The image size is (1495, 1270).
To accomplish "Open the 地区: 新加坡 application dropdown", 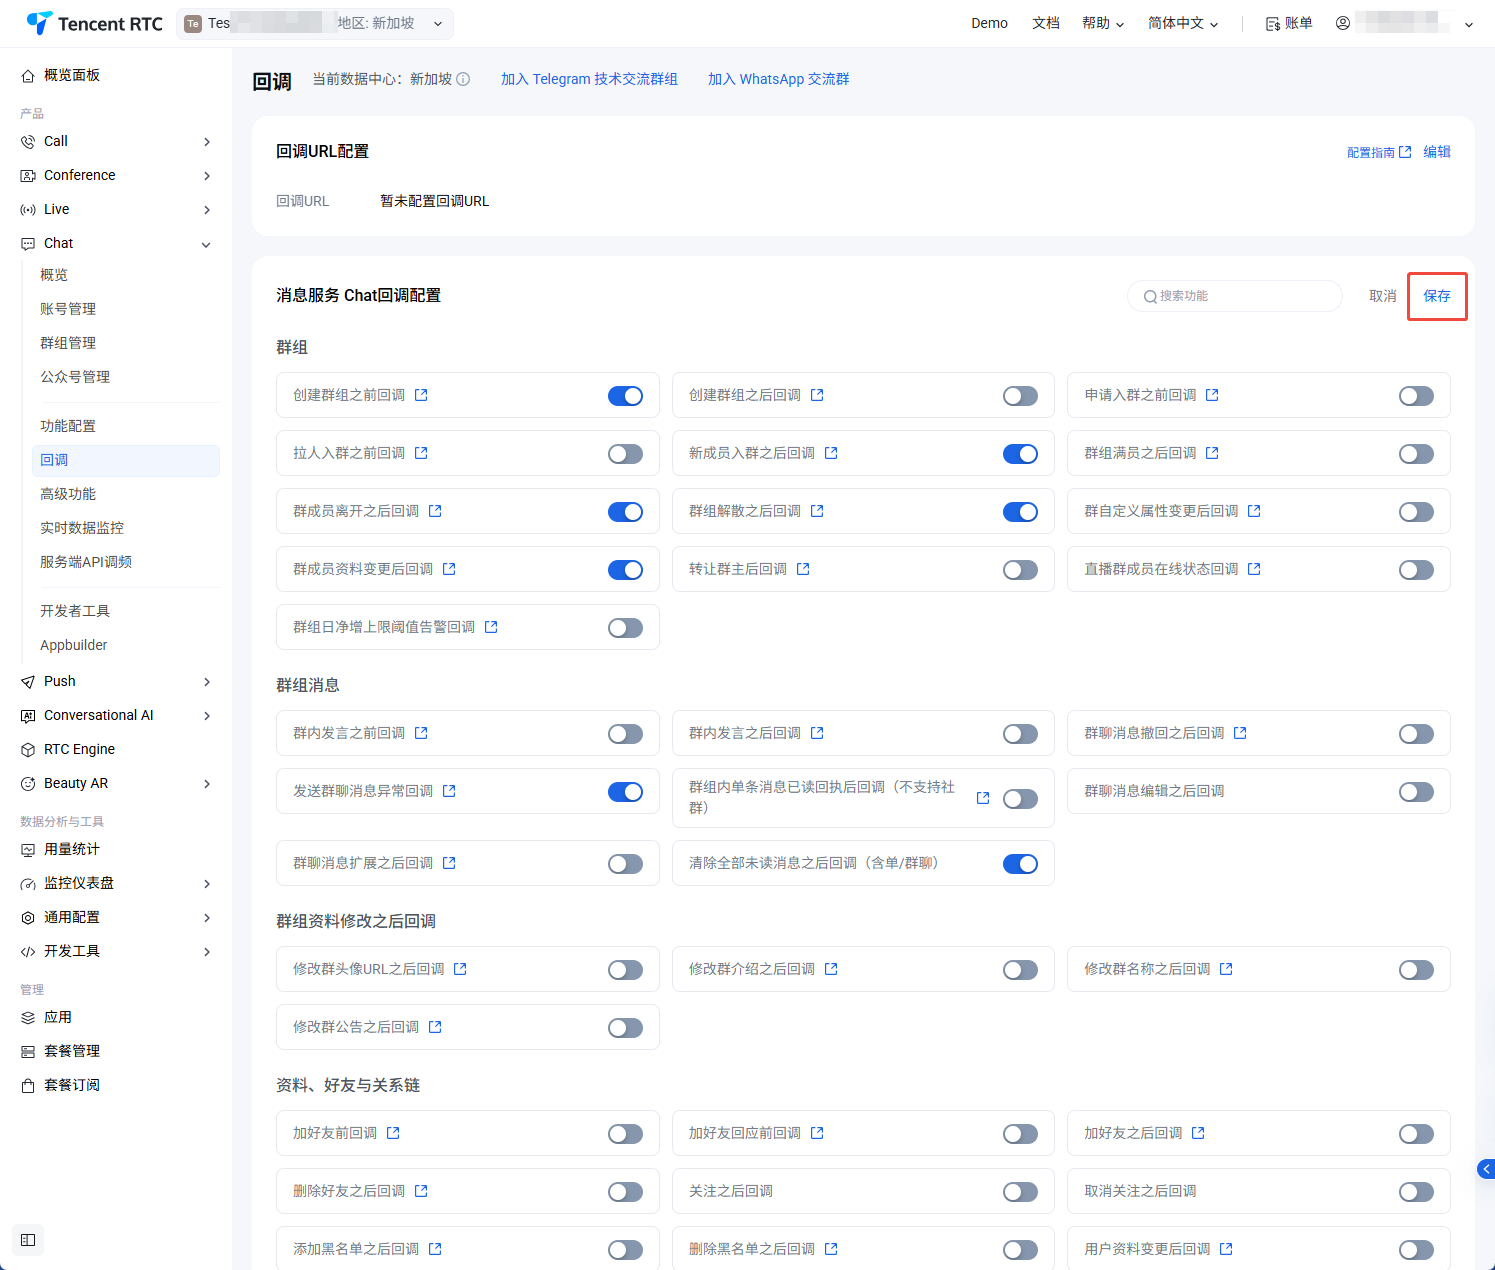I will tap(315, 23).
